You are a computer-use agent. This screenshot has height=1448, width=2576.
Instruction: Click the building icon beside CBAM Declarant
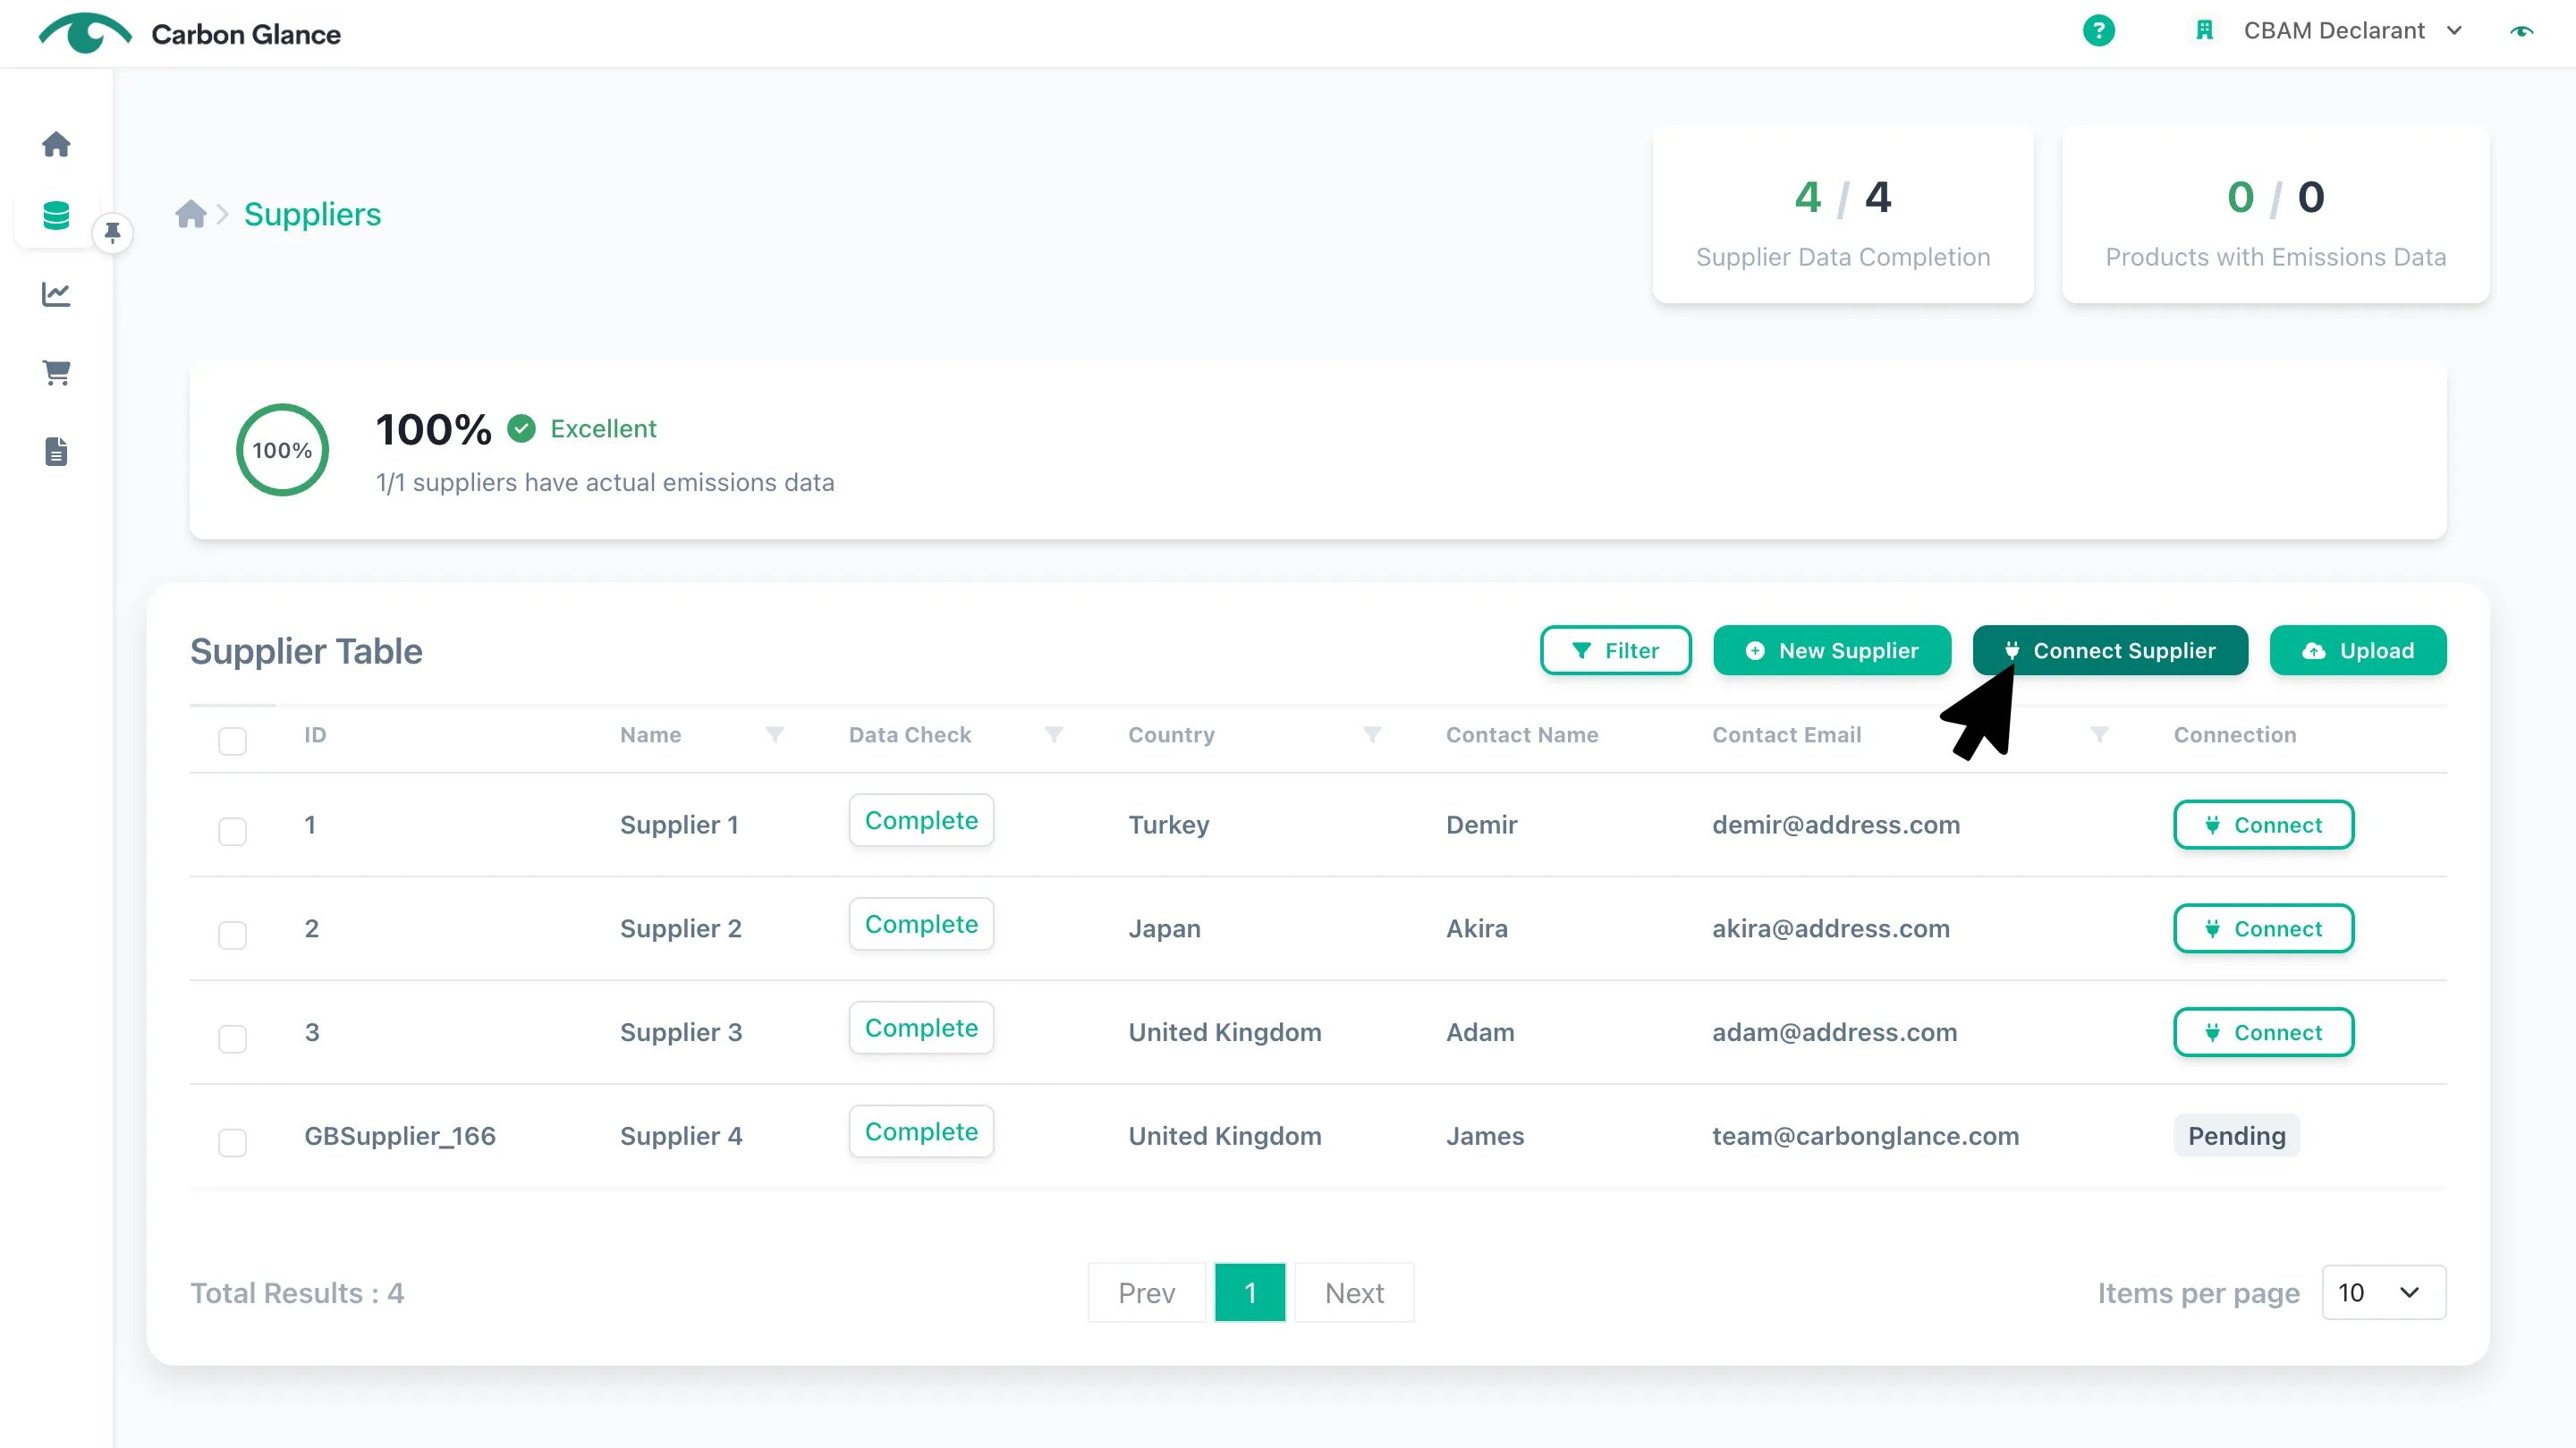click(2204, 30)
